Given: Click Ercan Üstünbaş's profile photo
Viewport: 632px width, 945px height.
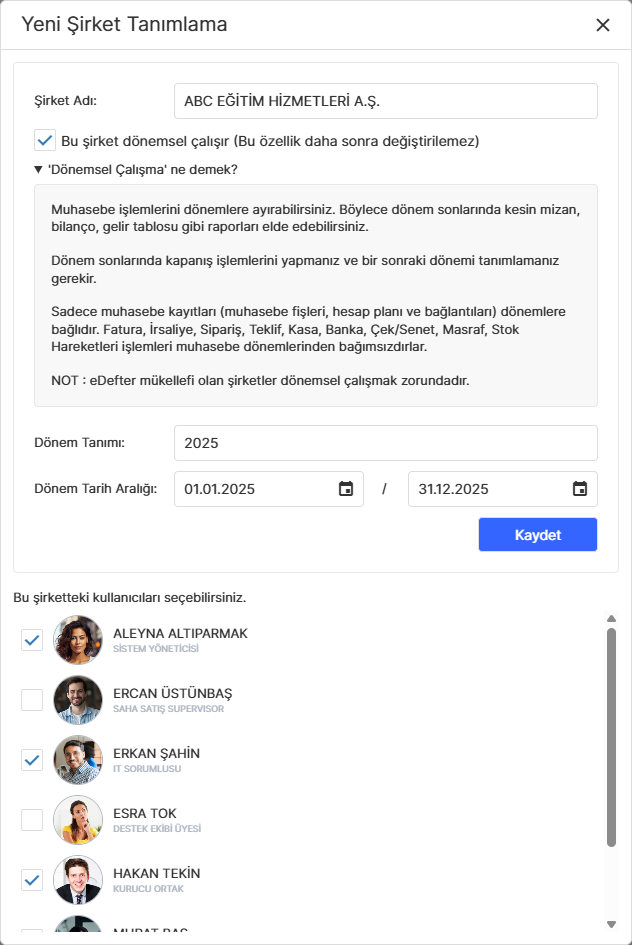Looking at the screenshot, I should 78,700.
